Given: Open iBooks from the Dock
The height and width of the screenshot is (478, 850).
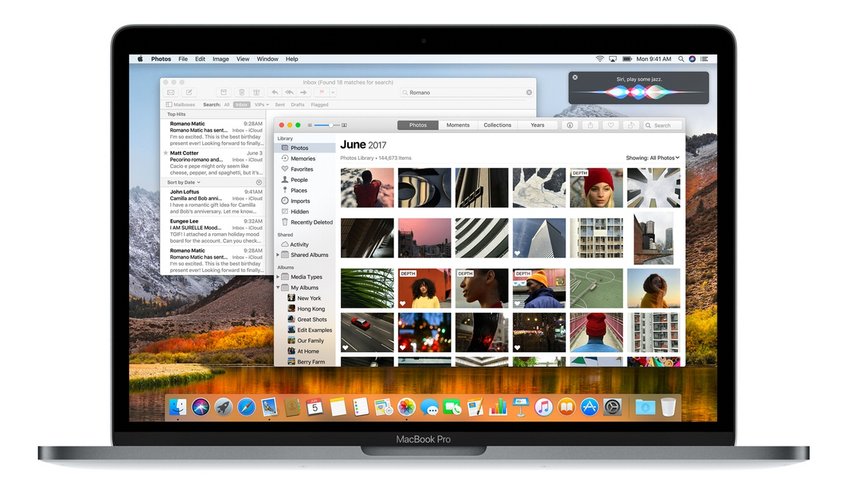Looking at the screenshot, I should click(566, 407).
